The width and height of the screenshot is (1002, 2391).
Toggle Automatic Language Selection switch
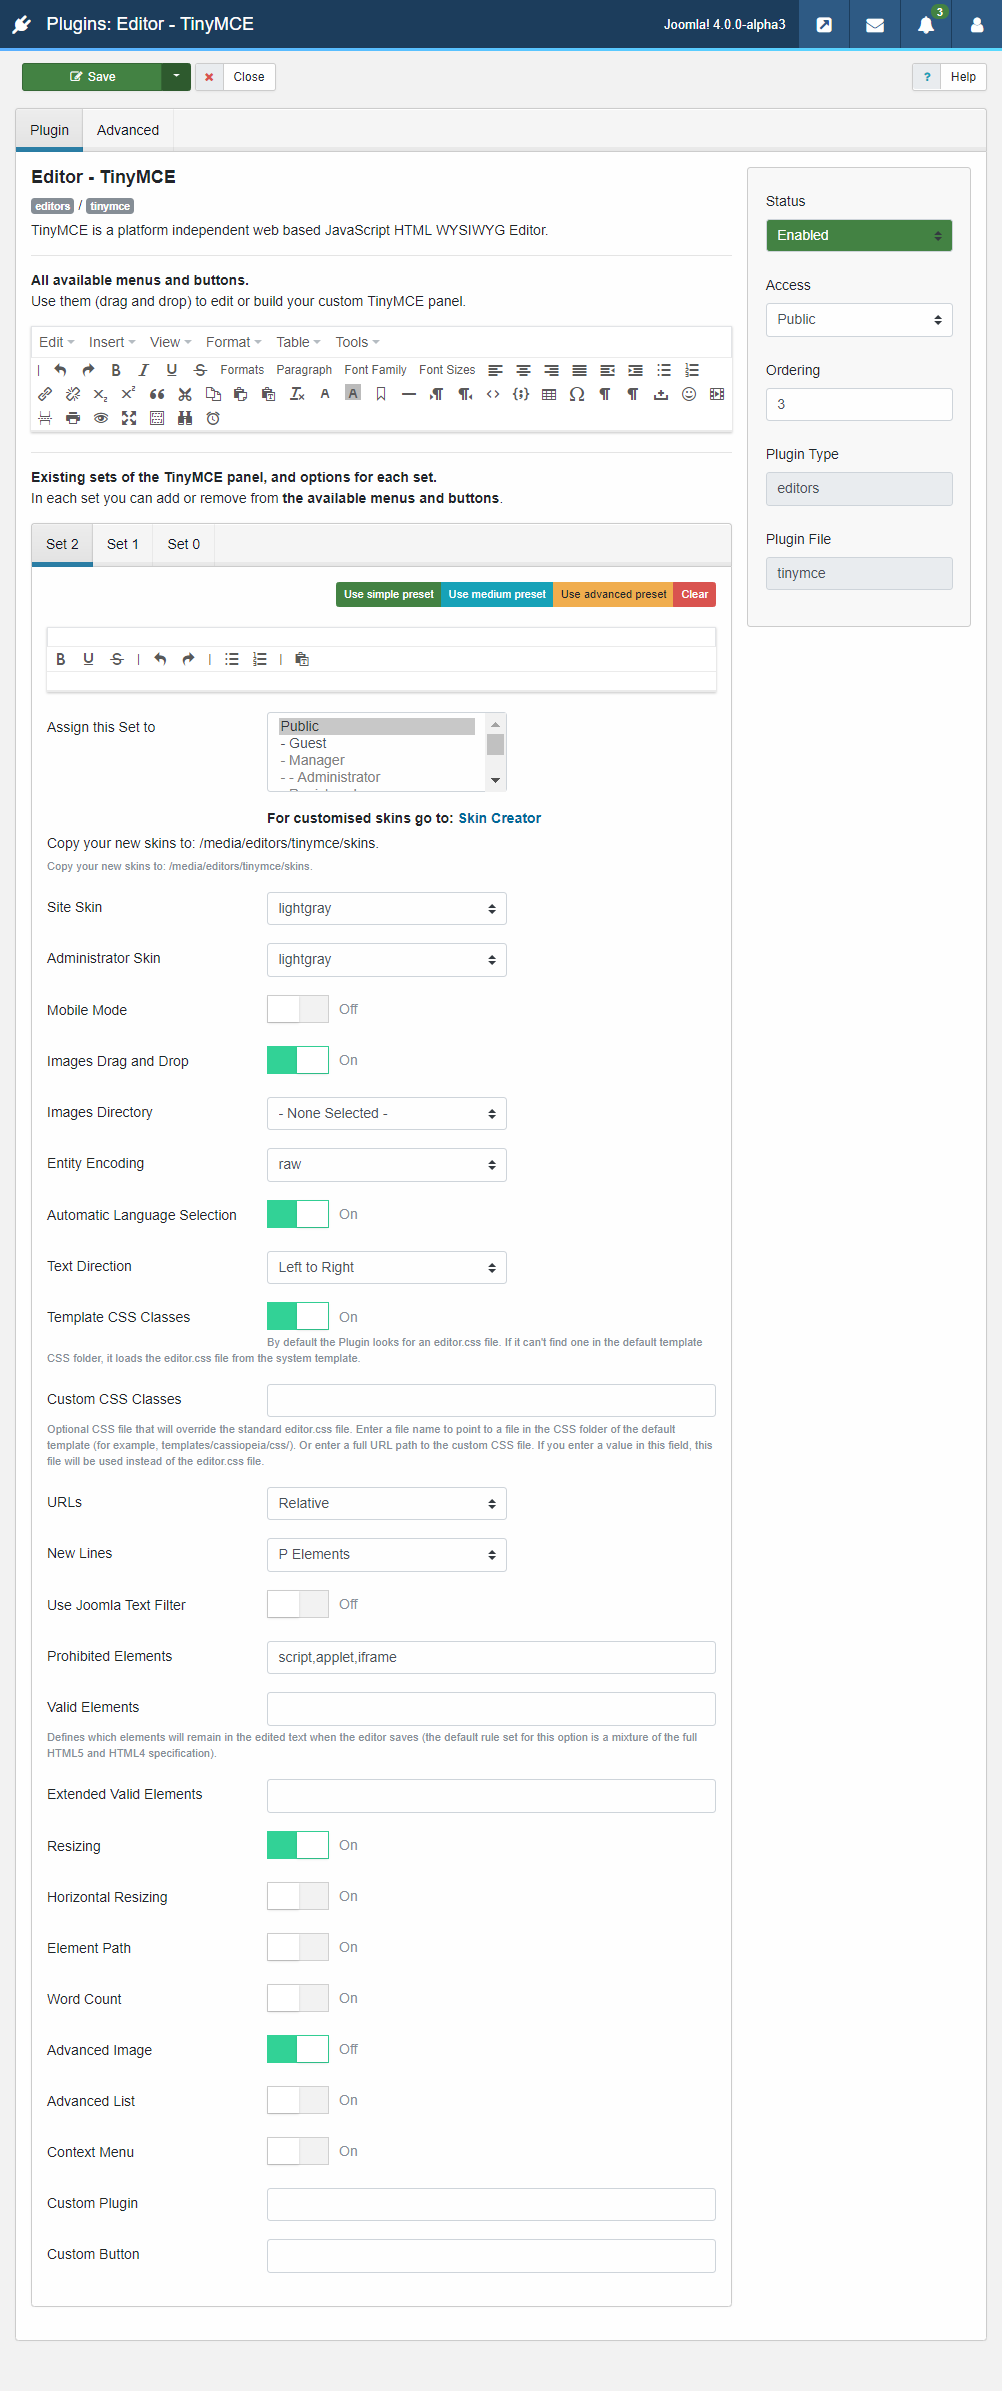pyautogui.click(x=298, y=1214)
